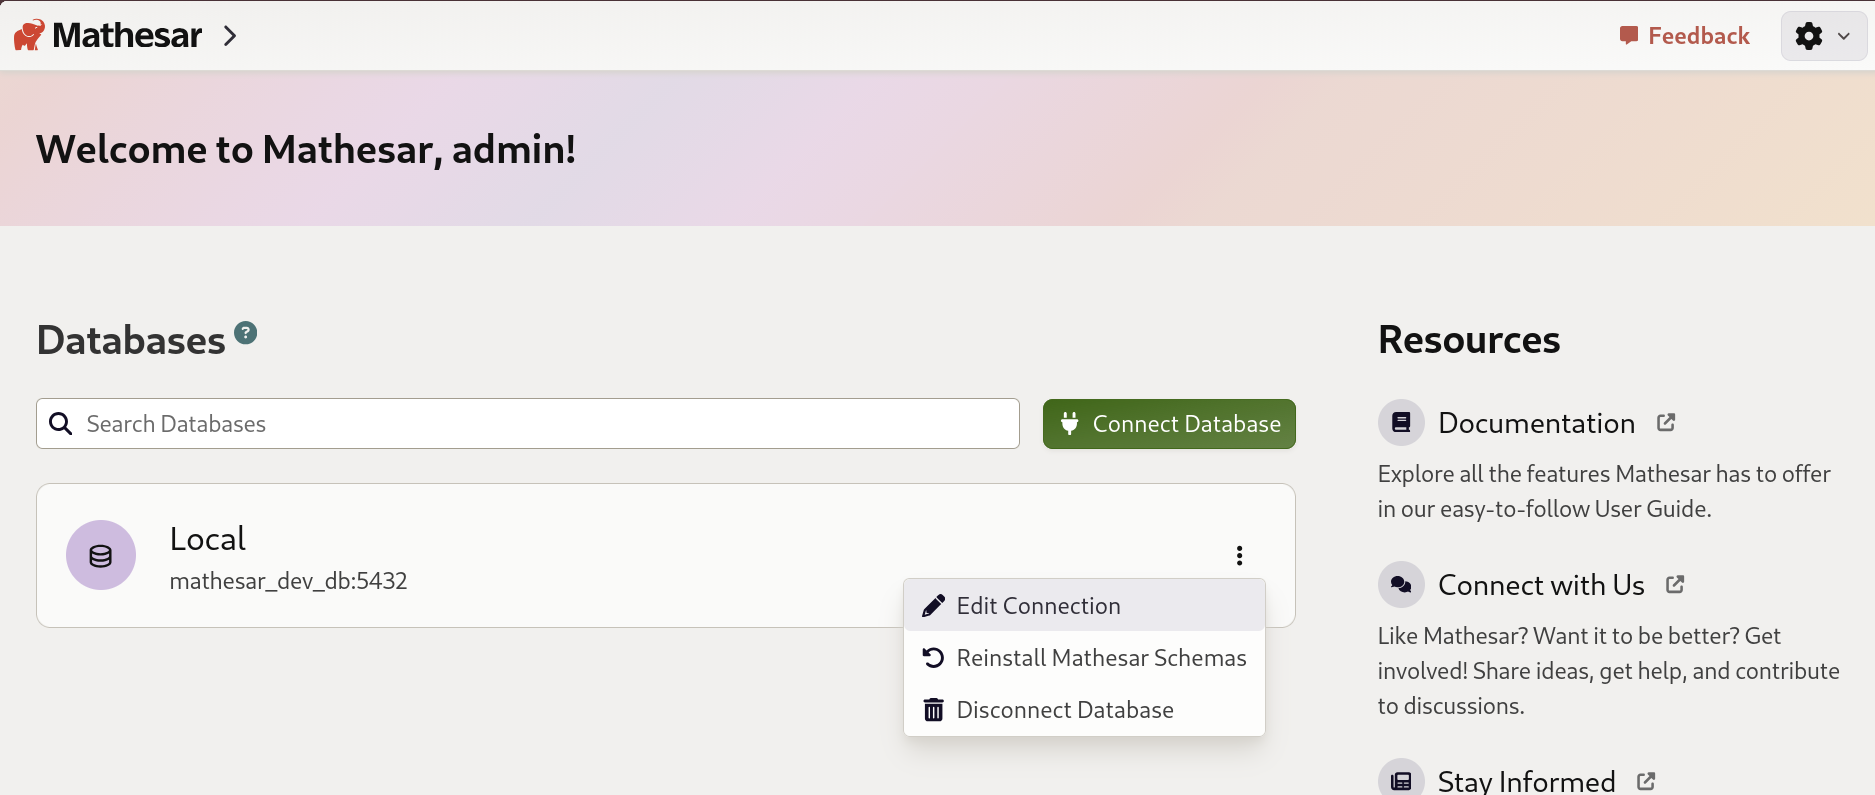Click the Search Databases input field
This screenshot has height=795, width=1875.
tap(527, 423)
